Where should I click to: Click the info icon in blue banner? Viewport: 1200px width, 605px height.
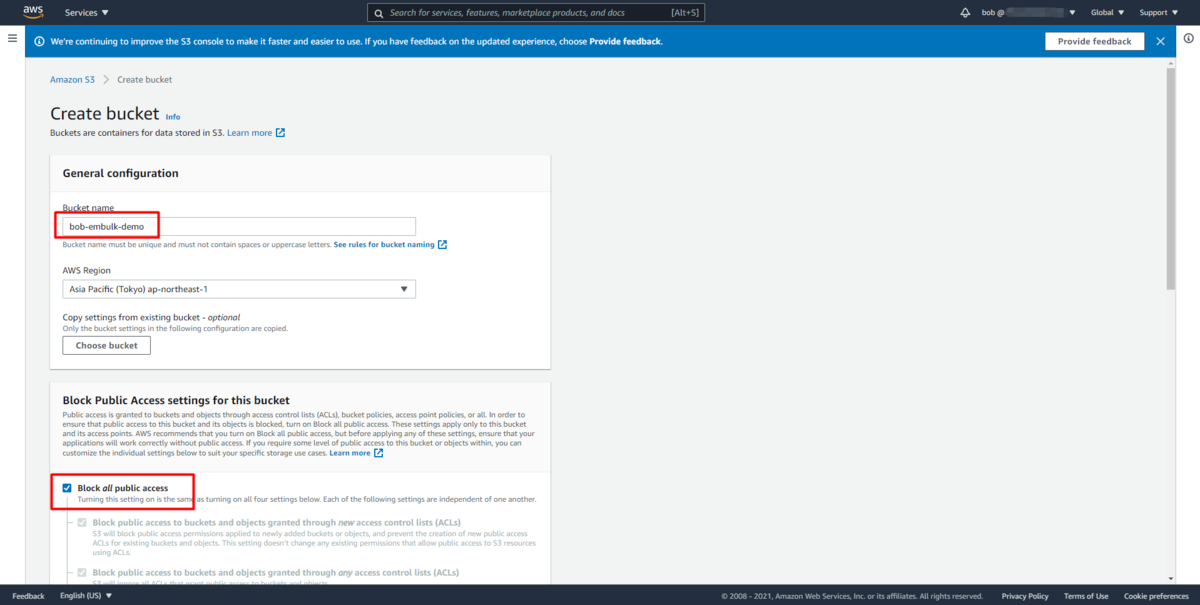coord(40,41)
